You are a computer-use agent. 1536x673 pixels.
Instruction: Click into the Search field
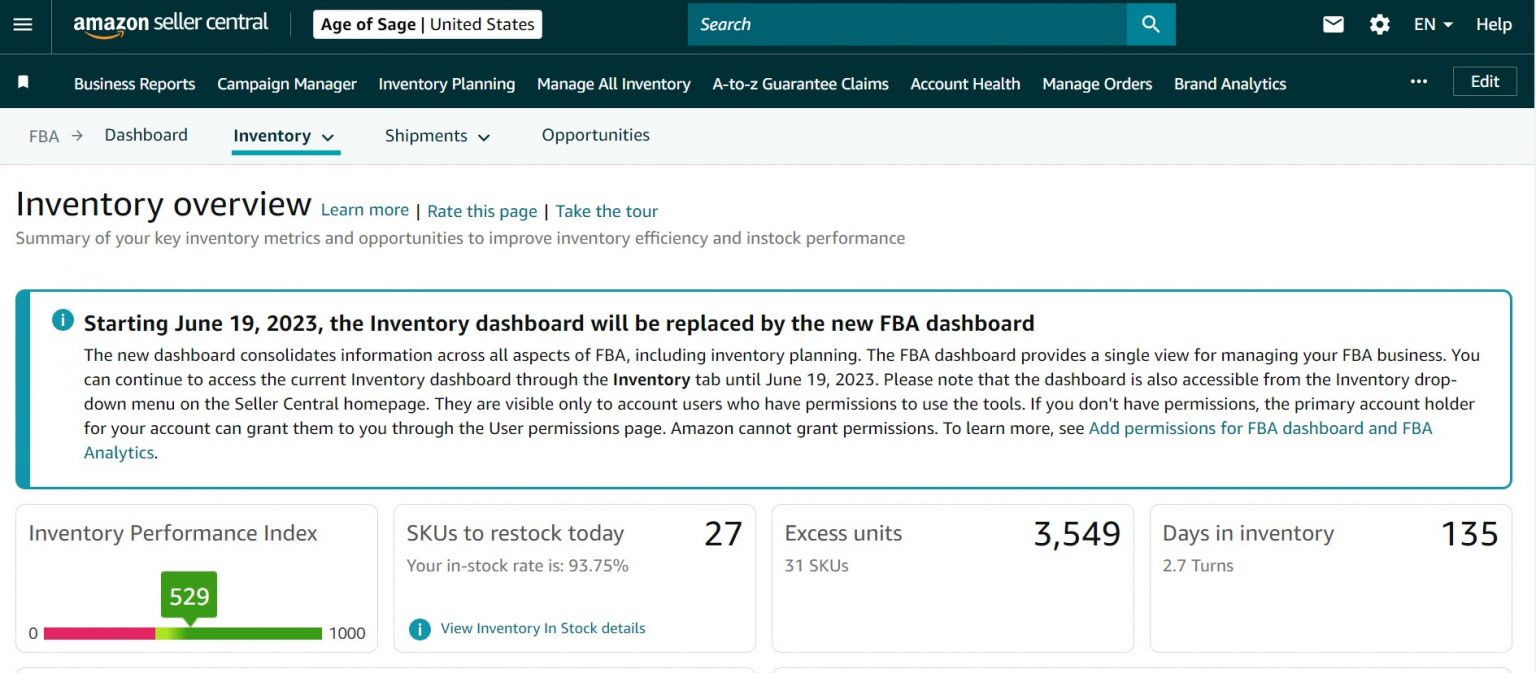(907, 24)
